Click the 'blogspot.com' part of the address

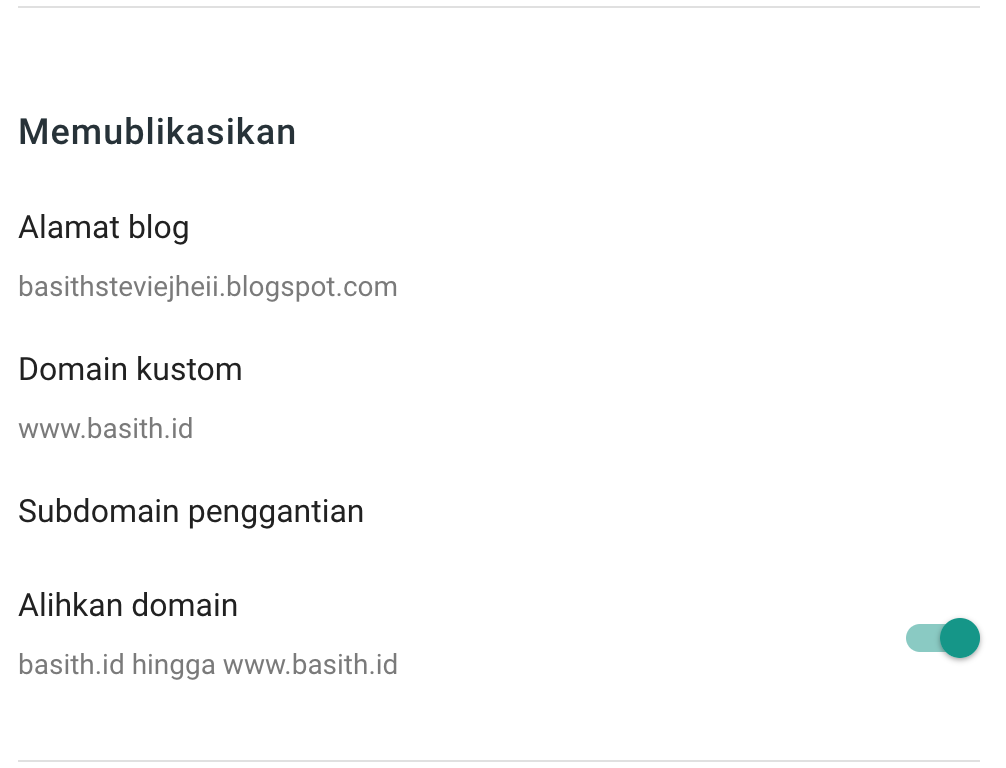pos(312,286)
